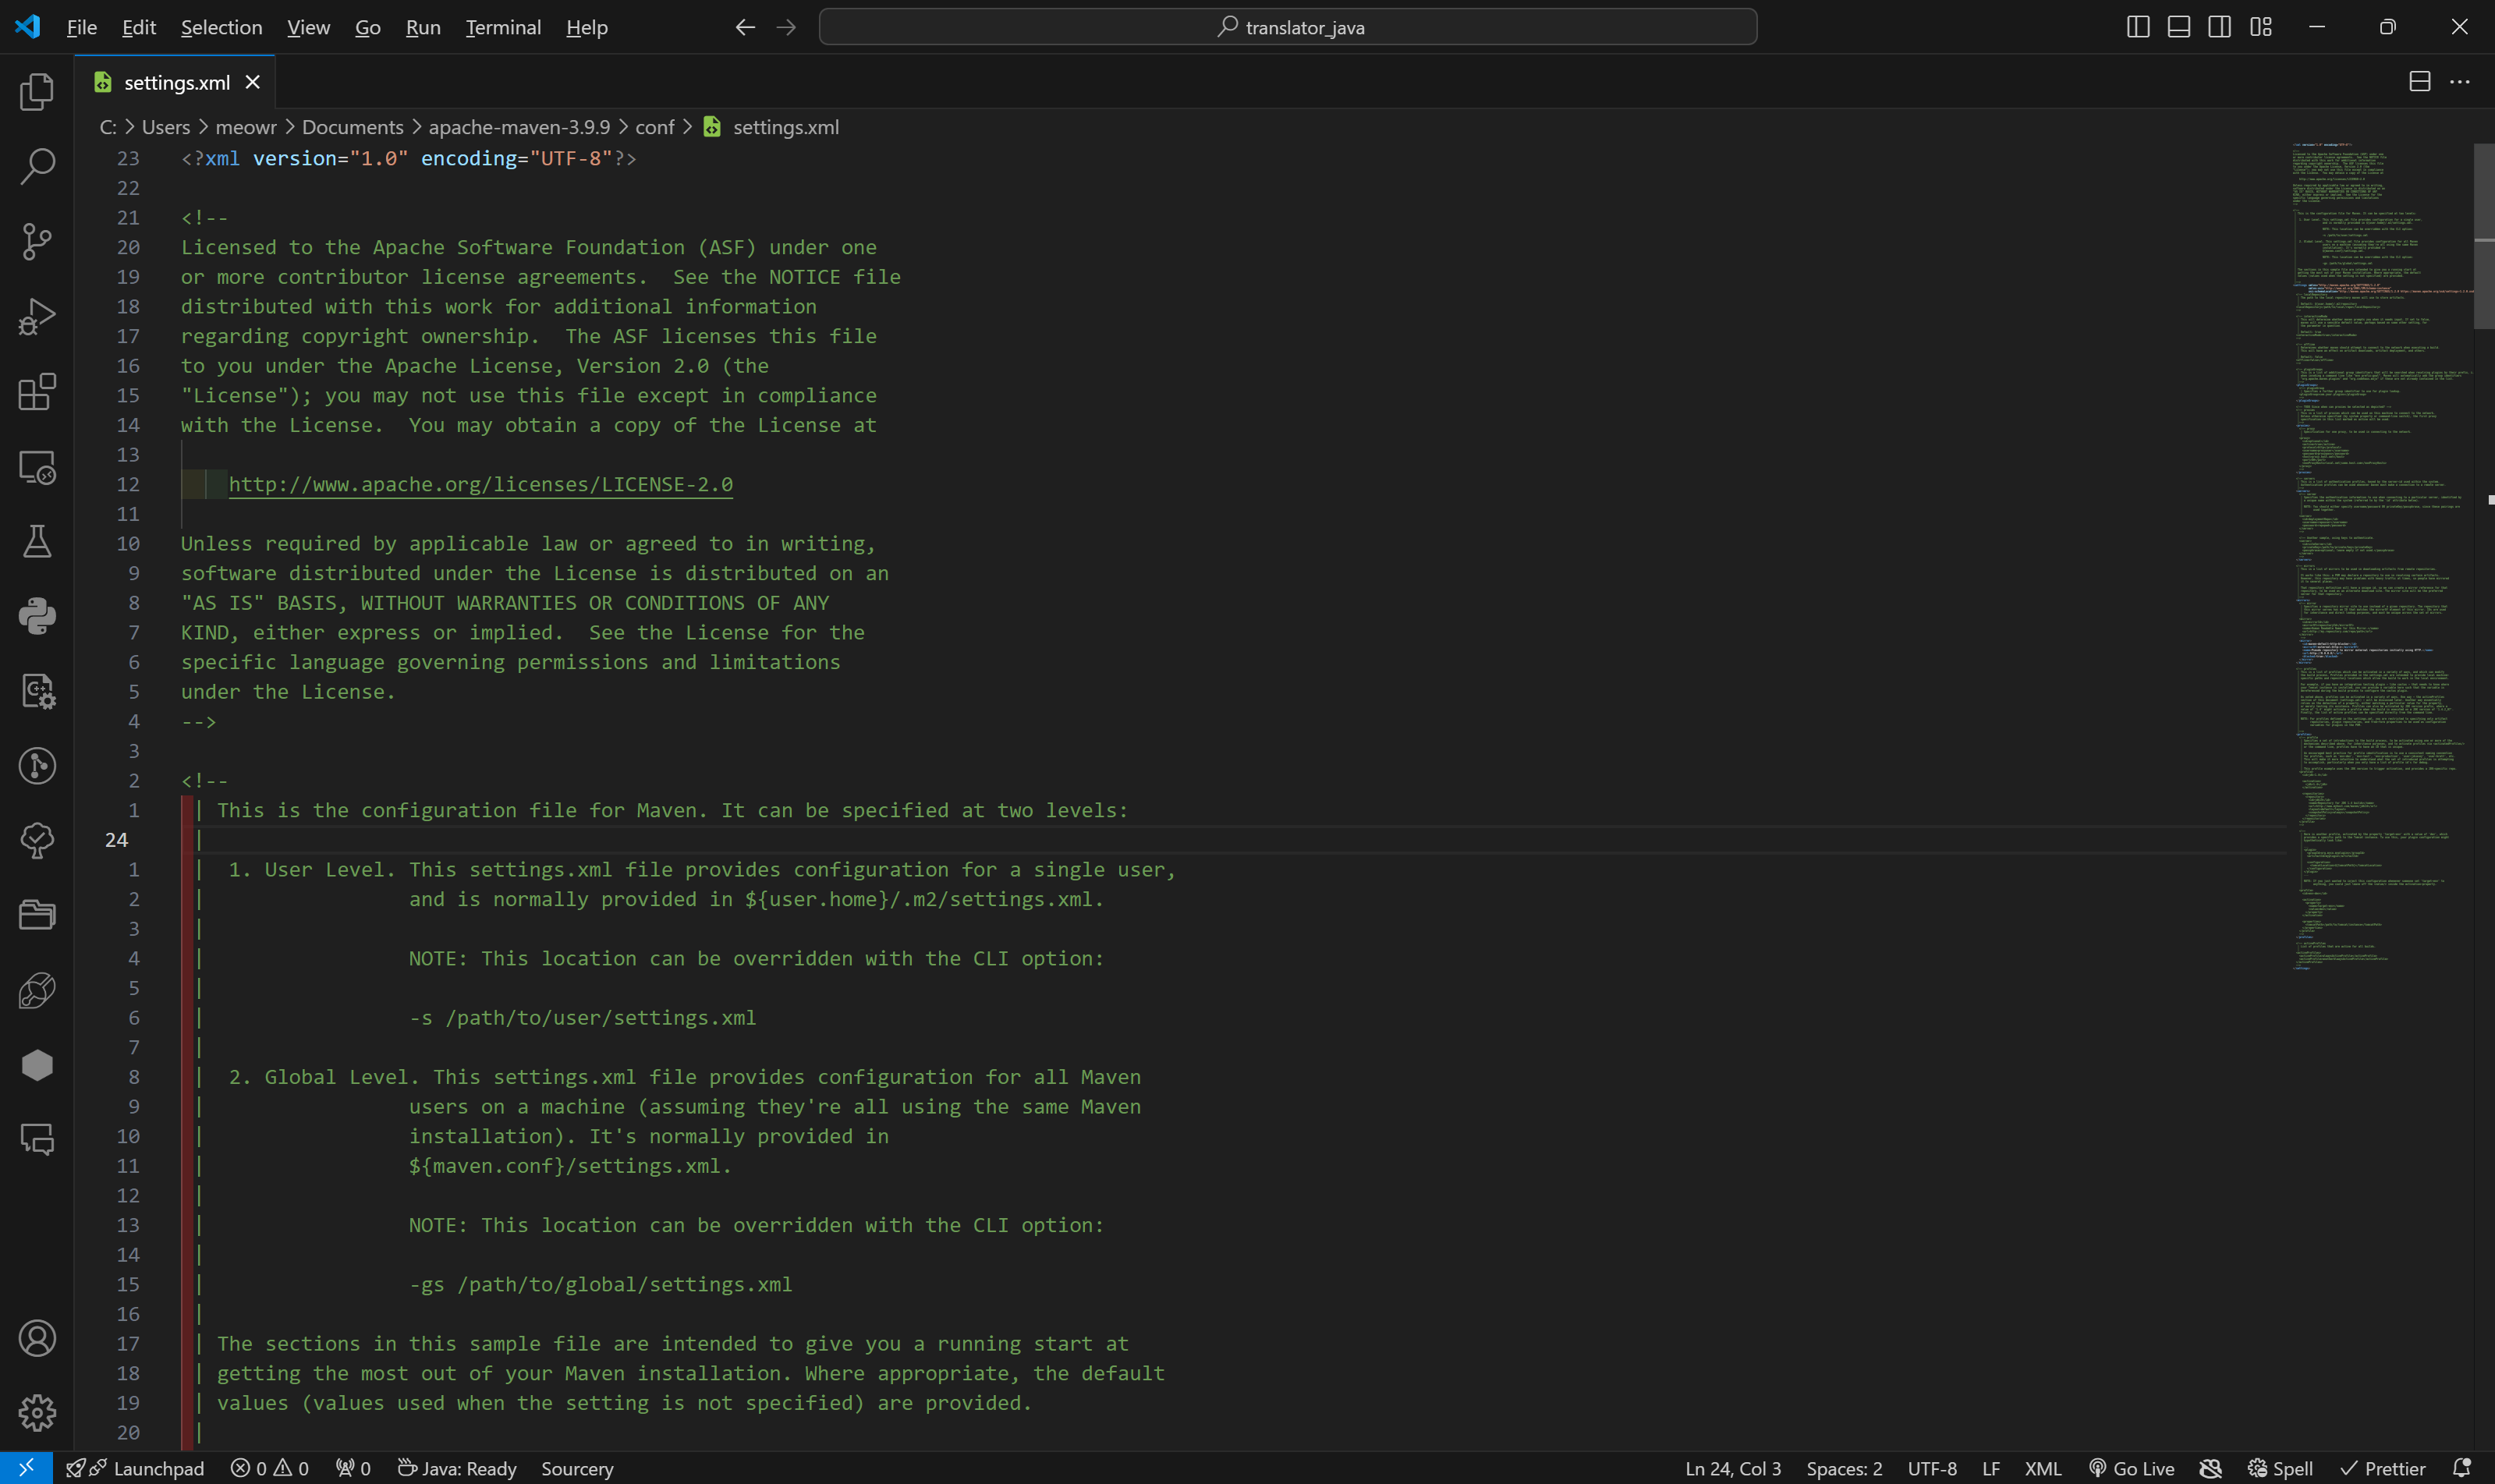The width and height of the screenshot is (2495, 1484).
Task: Toggle the Secondary Side Bar layout button
Action: point(2219,27)
